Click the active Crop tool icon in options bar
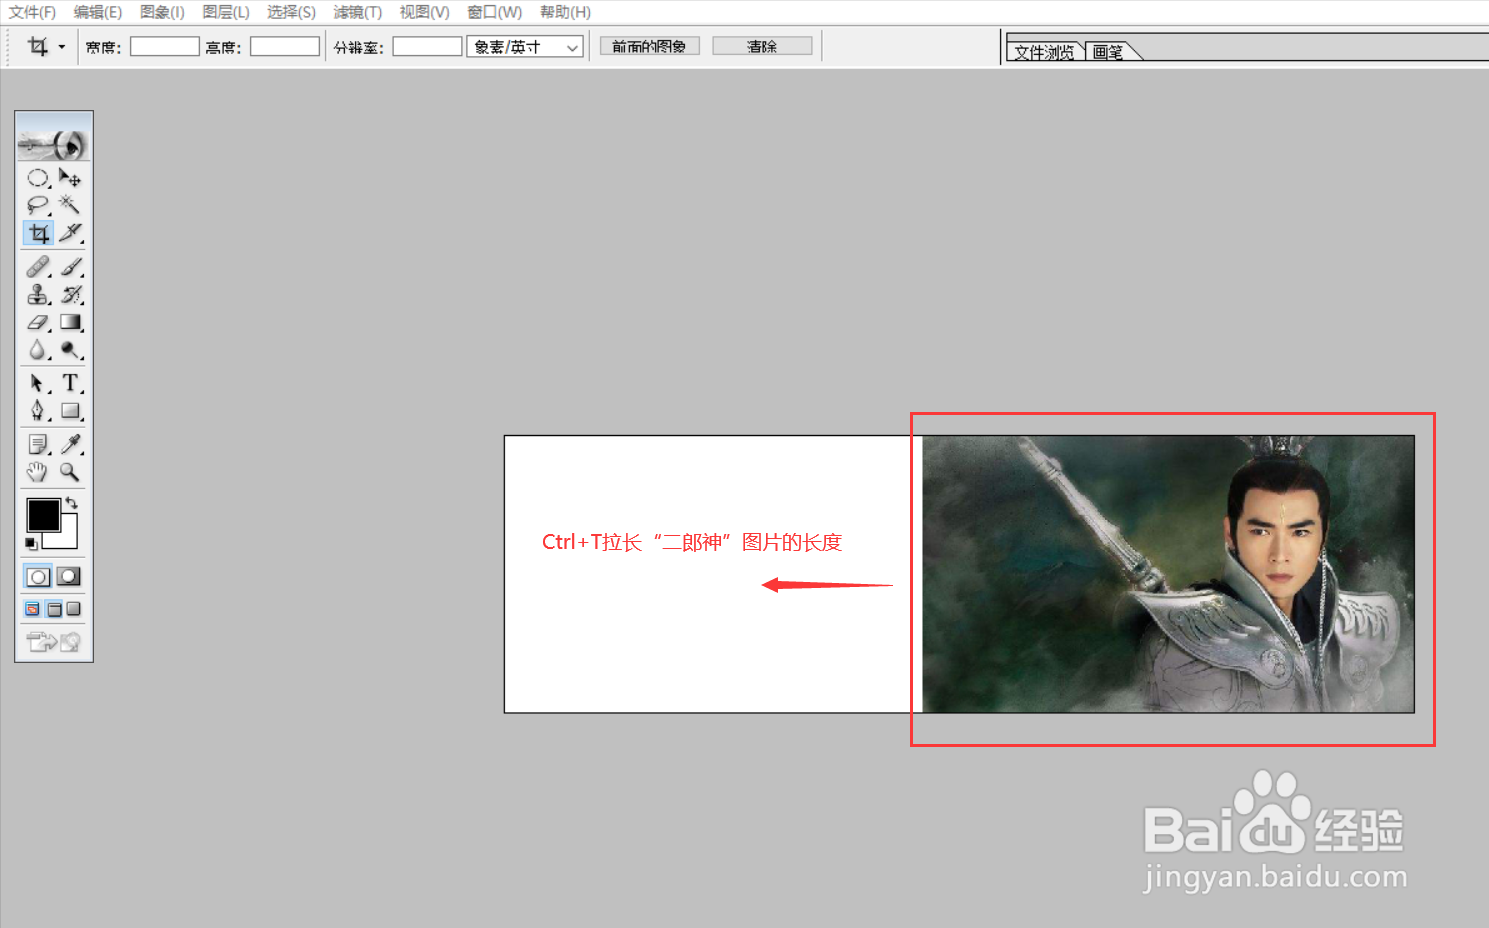Image resolution: width=1489 pixels, height=928 pixels. [x=38, y=47]
